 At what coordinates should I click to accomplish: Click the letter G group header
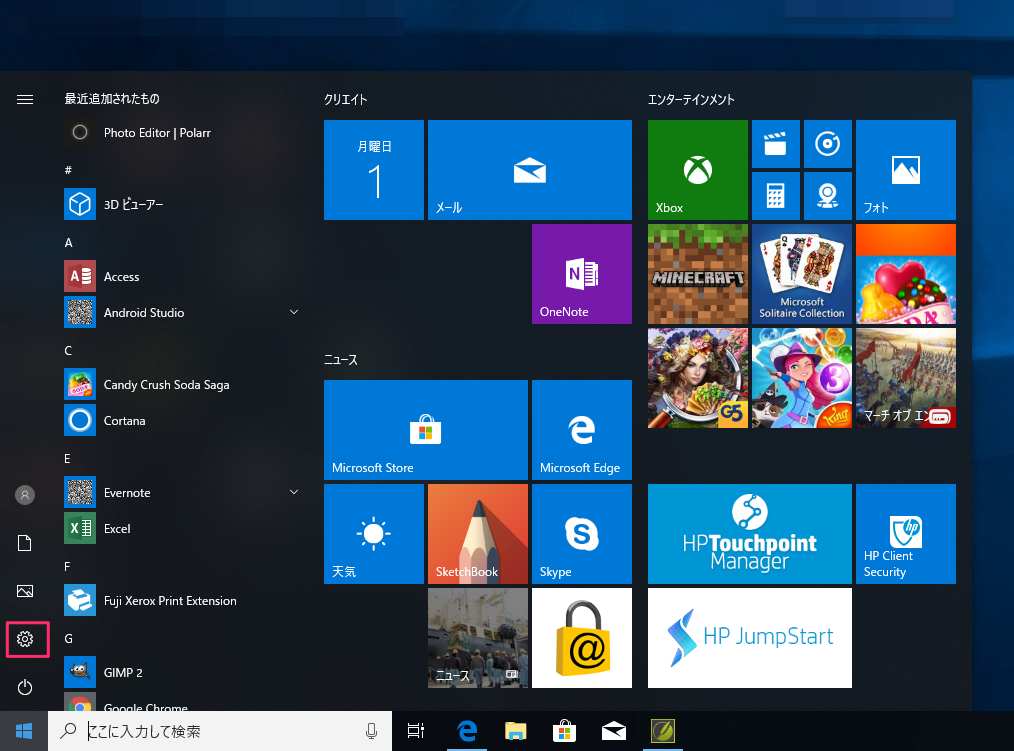(69, 638)
